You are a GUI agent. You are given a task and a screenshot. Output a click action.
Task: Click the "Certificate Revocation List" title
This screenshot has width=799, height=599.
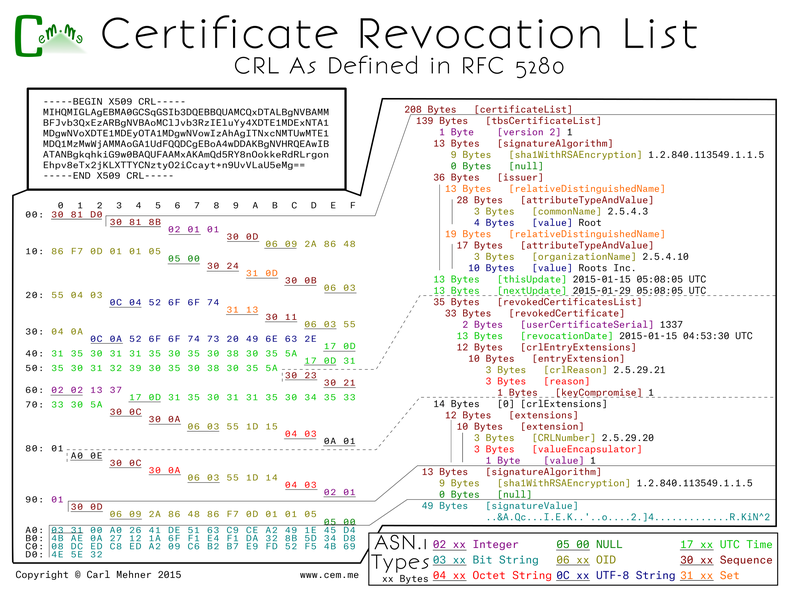click(399, 34)
